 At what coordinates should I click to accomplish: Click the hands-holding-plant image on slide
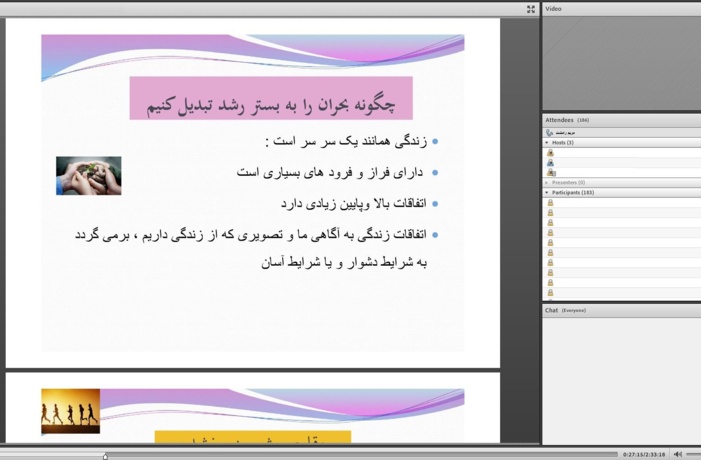[89, 176]
